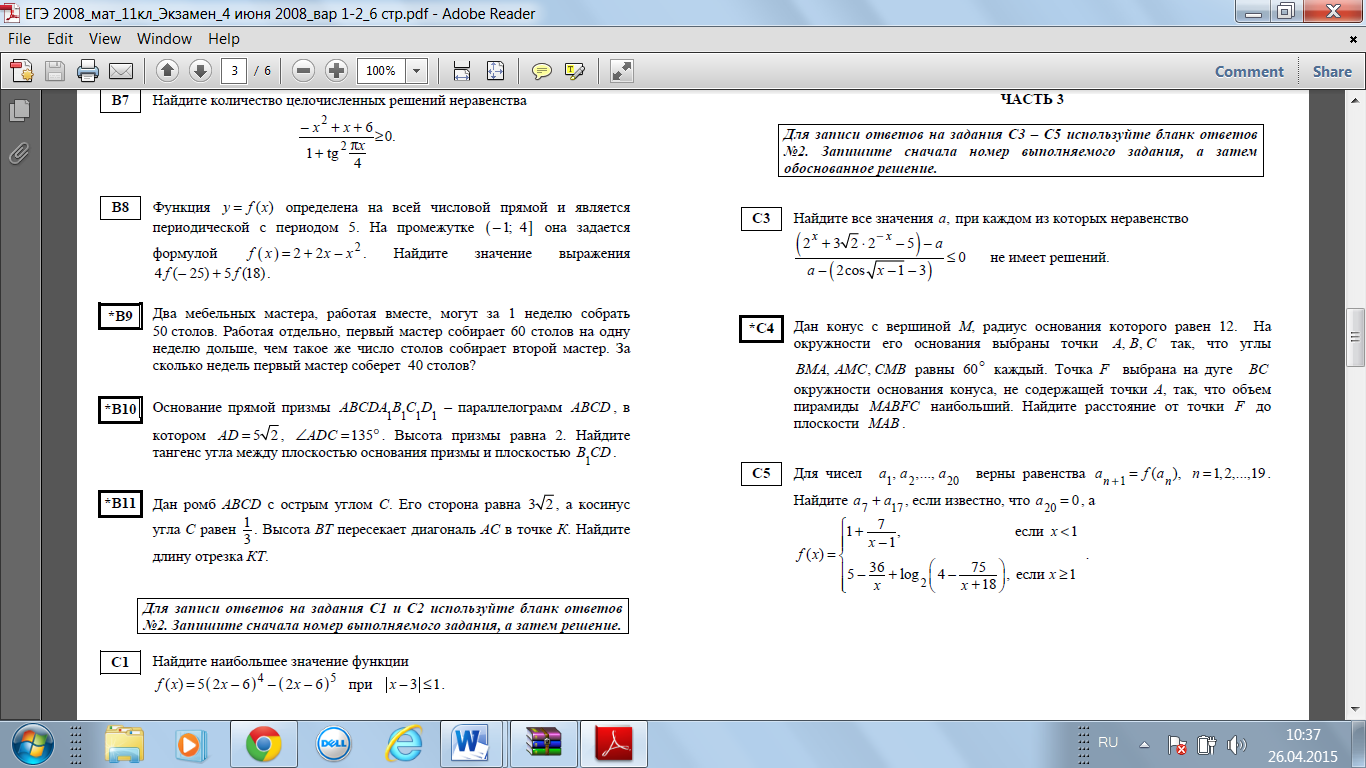1366x768 pixels.
Task: Click the power battery tray icon
Action: (1205, 744)
